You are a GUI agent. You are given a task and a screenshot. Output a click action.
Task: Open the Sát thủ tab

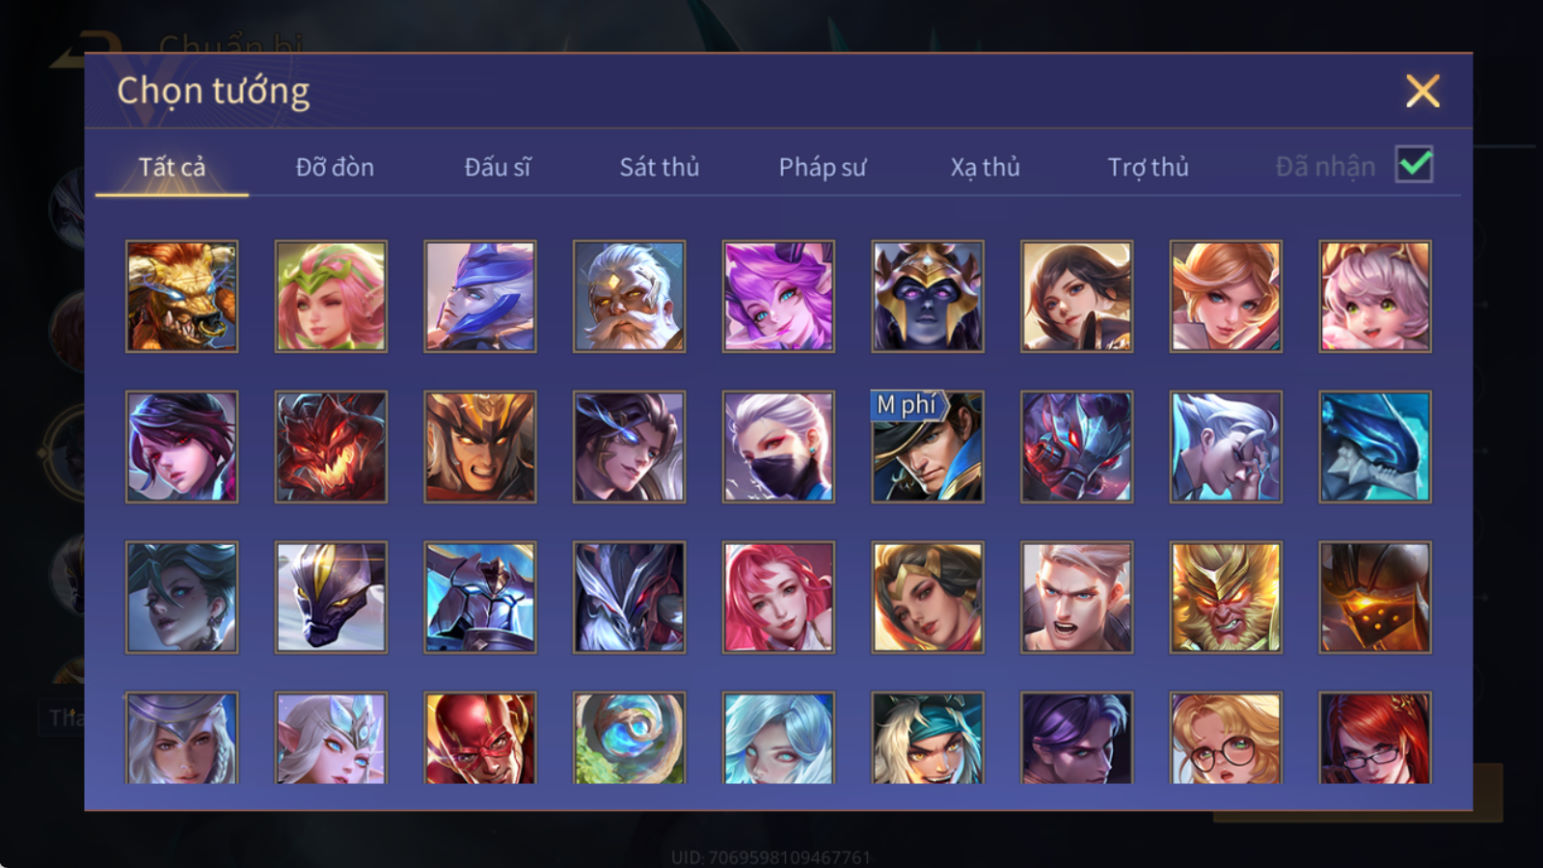coord(659,167)
